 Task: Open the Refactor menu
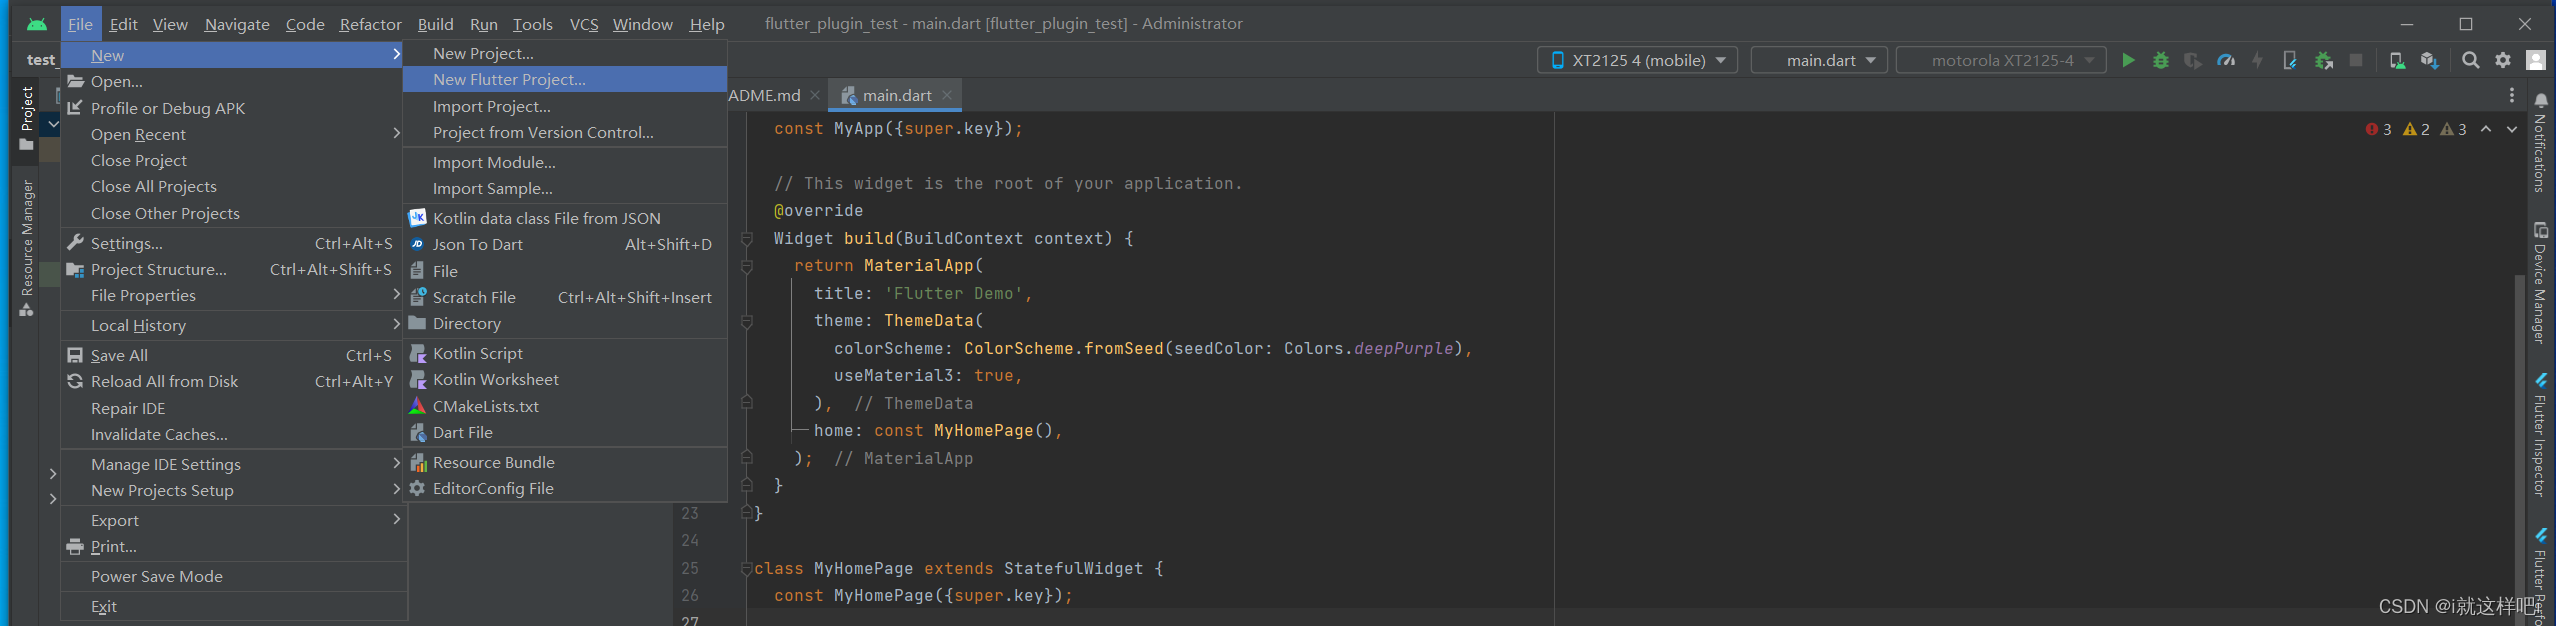click(370, 24)
